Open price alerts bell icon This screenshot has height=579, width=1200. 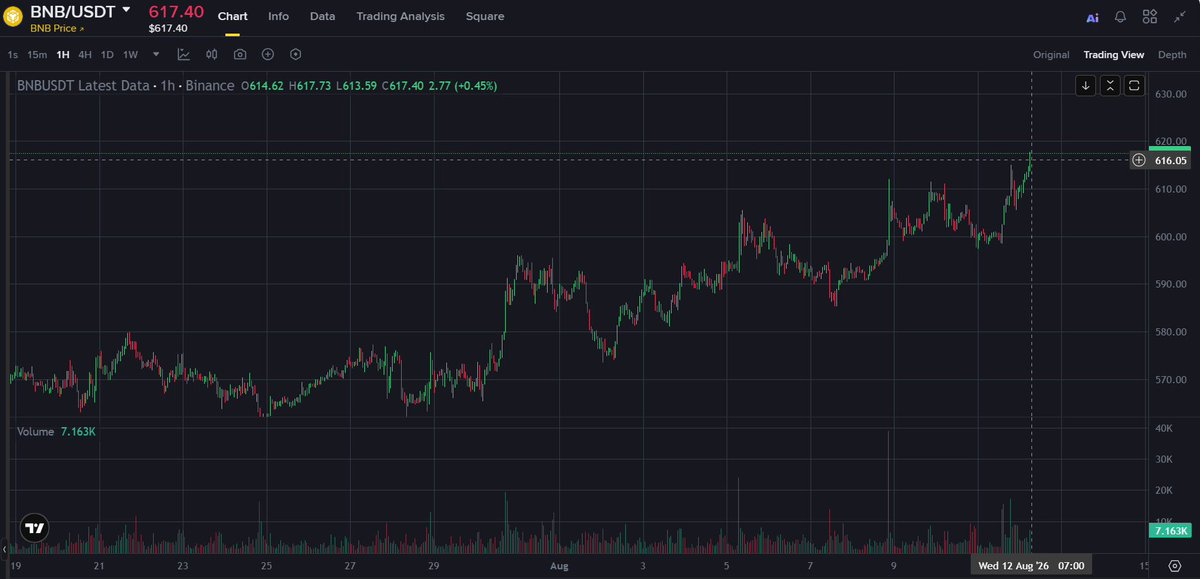1121,18
